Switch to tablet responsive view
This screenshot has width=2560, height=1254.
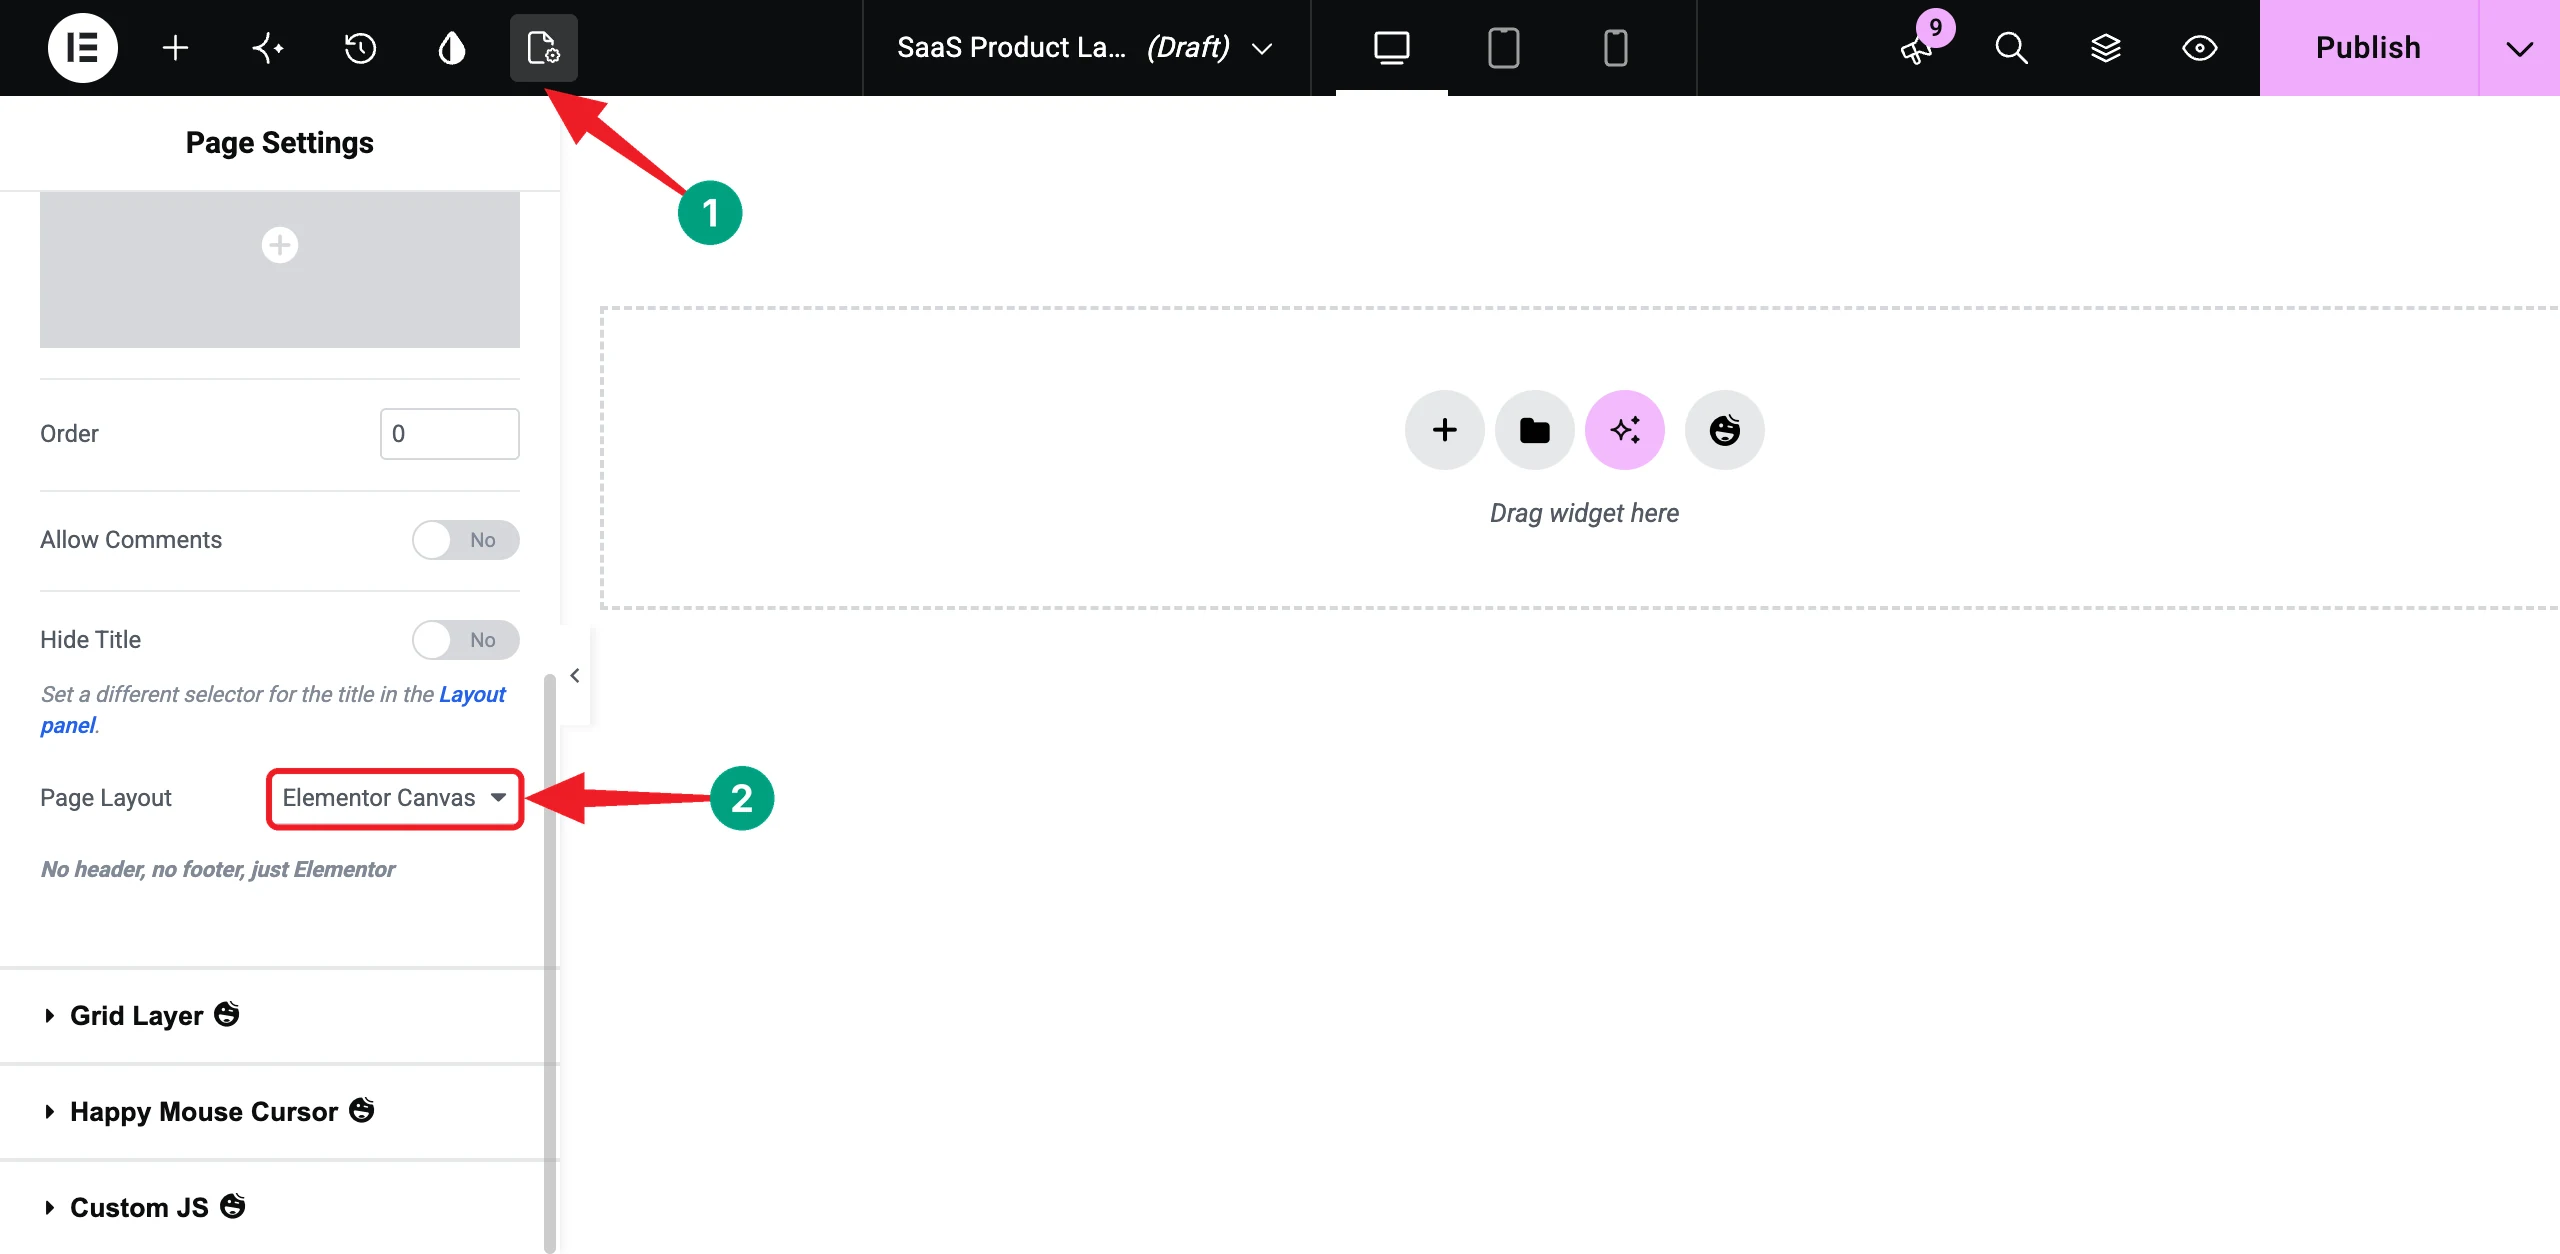[x=1503, y=48]
